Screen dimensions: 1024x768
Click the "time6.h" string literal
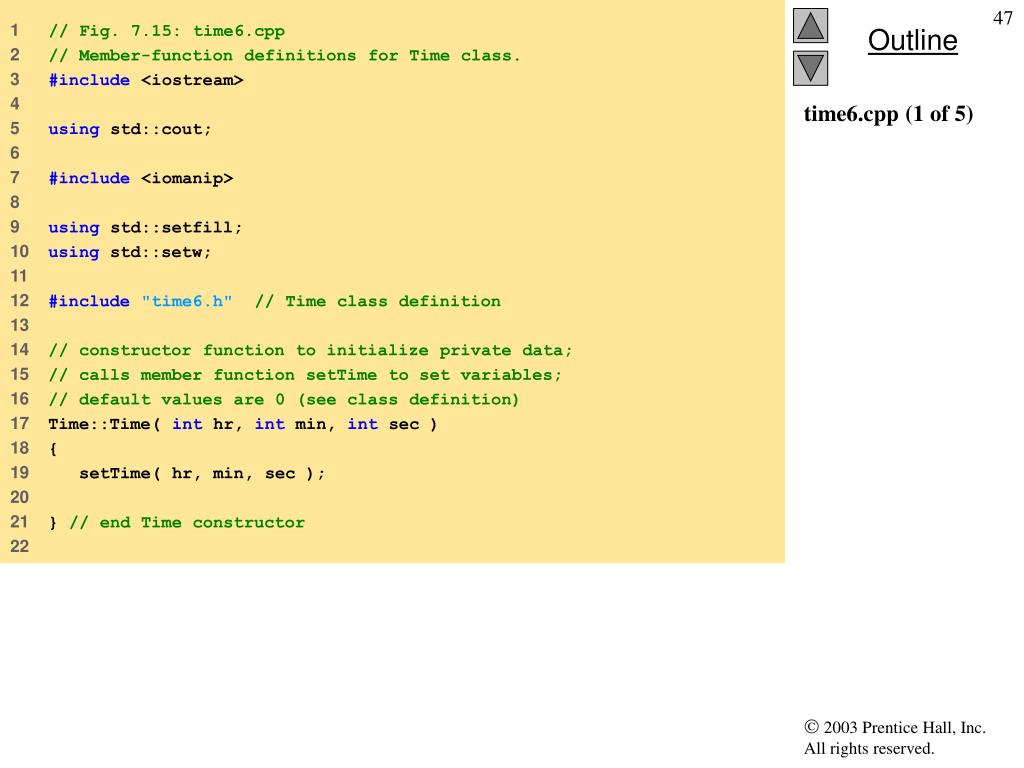187,301
